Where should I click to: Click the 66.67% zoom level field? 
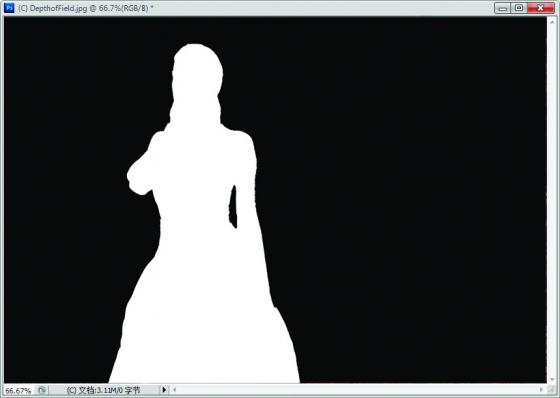coord(19,390)
